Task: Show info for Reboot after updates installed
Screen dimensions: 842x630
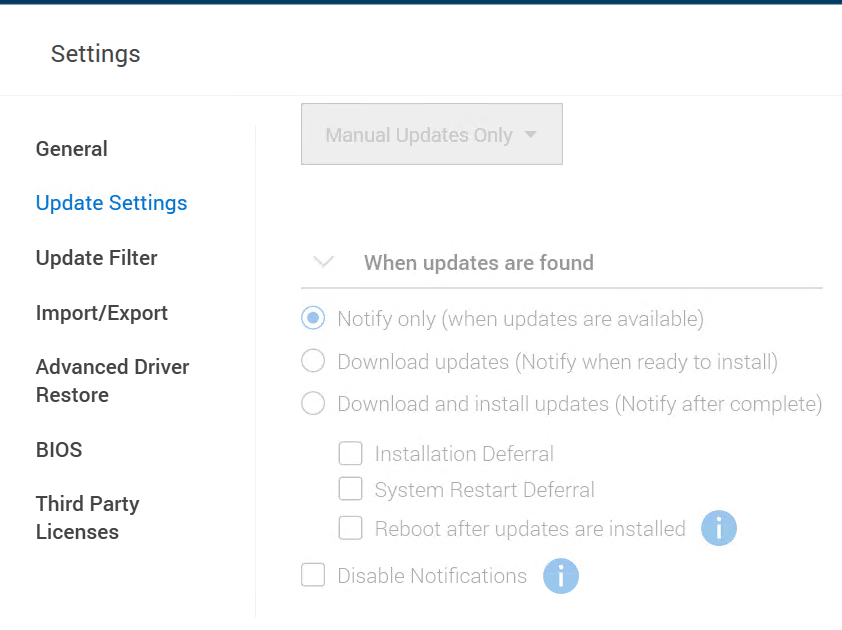Action: [x=718, y=528]
